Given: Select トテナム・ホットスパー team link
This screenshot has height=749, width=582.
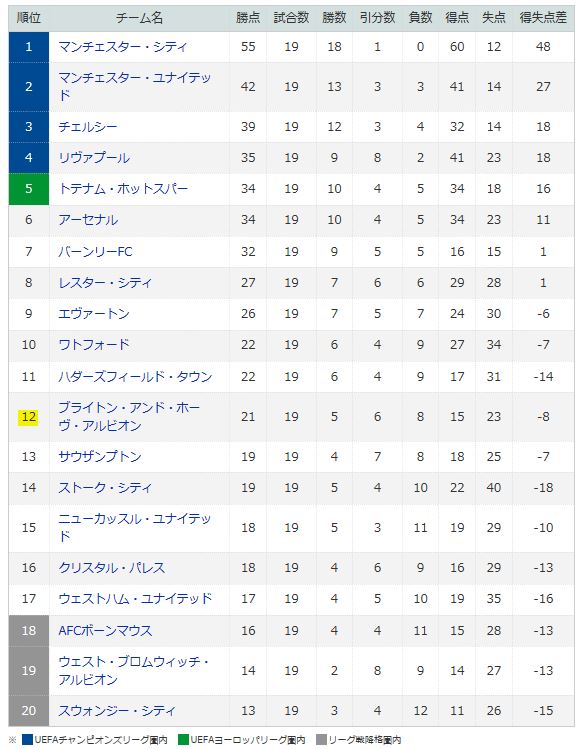Looking at the screenshot, I should pyautogui.click(x=123, y=189).
